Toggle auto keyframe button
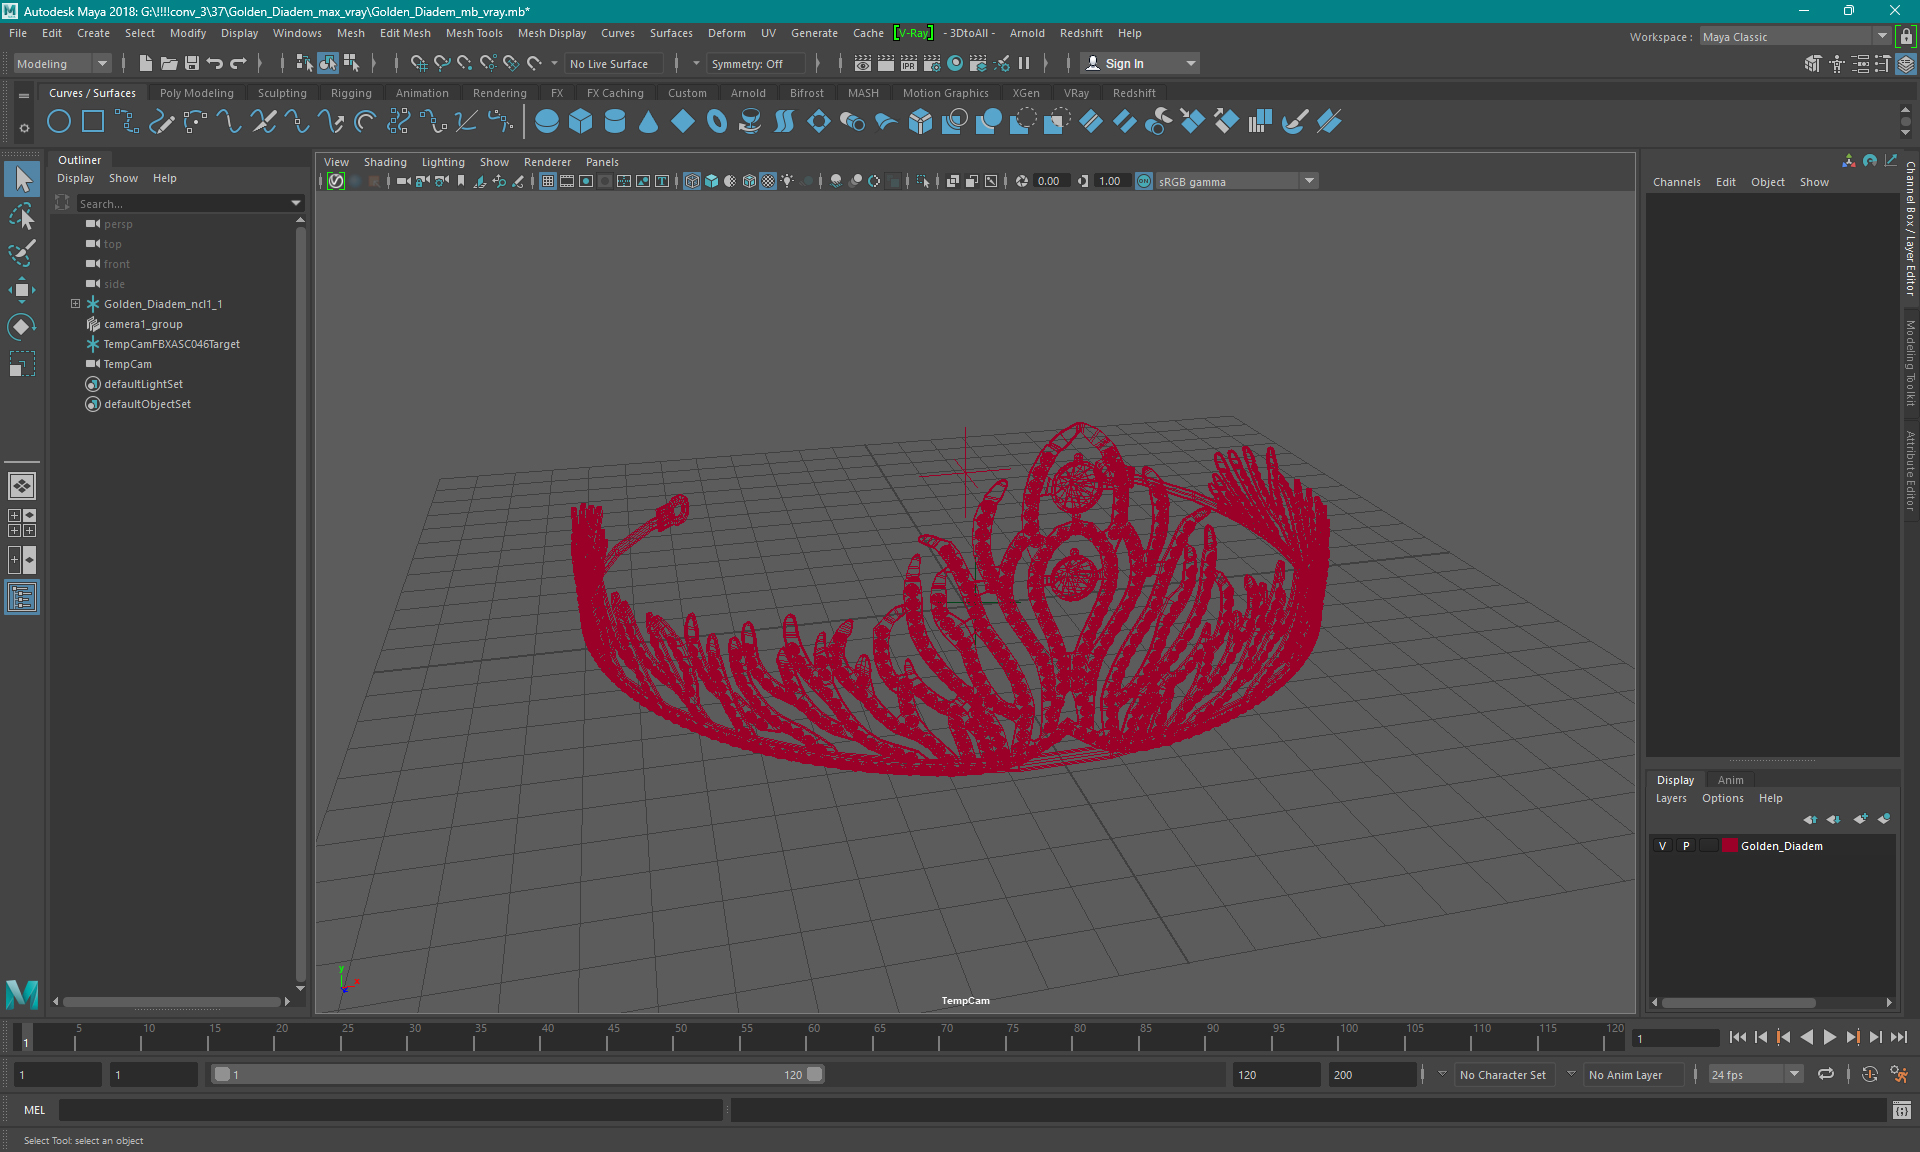The width and height of the screenshot is (1920, 1152). pyautogui.click(x=1869, y=1074)
